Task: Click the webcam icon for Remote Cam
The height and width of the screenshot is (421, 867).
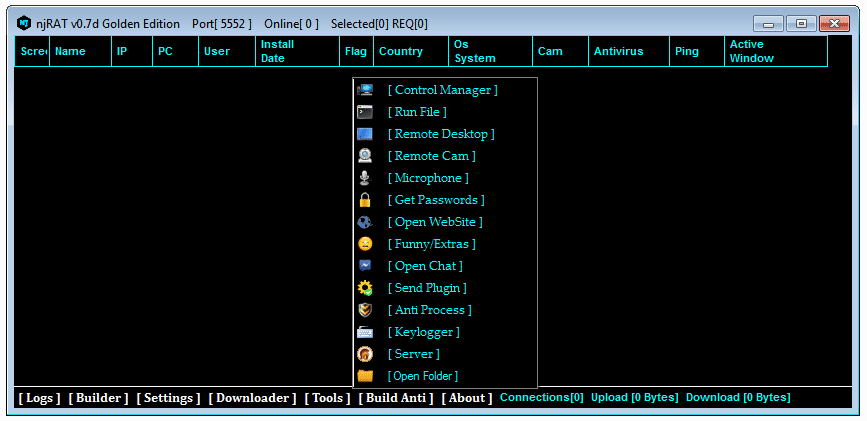Action: coord(365,156)
